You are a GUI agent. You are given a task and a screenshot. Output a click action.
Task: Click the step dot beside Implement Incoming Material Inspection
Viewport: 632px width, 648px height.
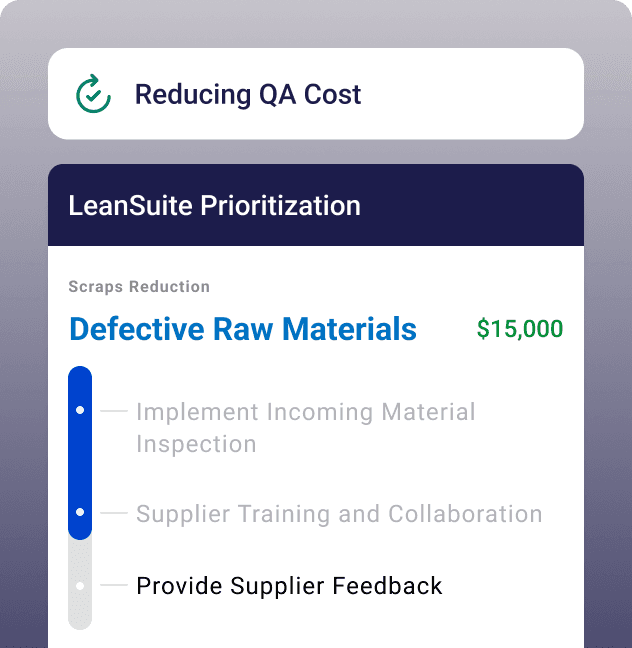(80, 410)
